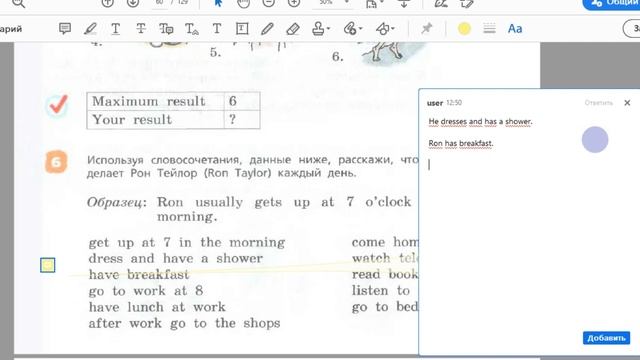The image size is (640, 360).
Task: Open the attach file tool menu
Action: (353, 29)
